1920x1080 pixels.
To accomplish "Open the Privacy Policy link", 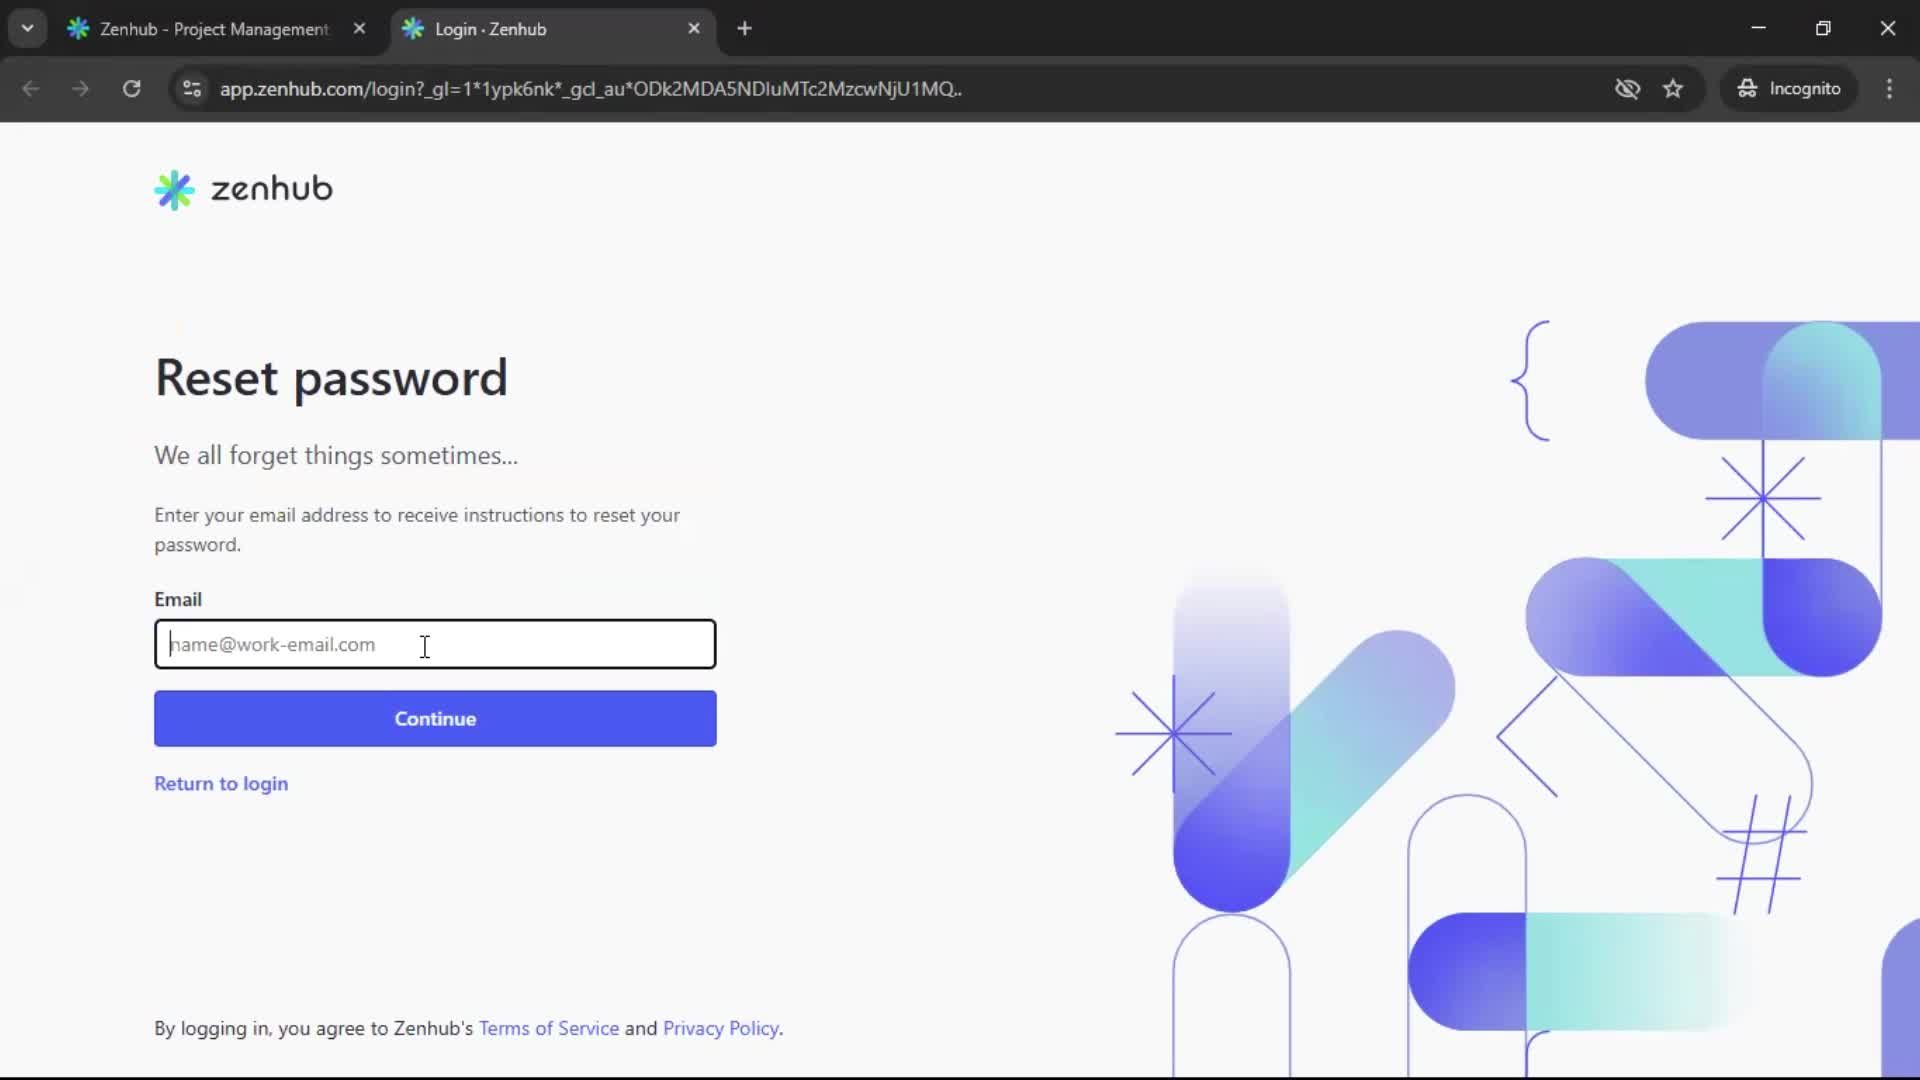I will [721, 1028].
